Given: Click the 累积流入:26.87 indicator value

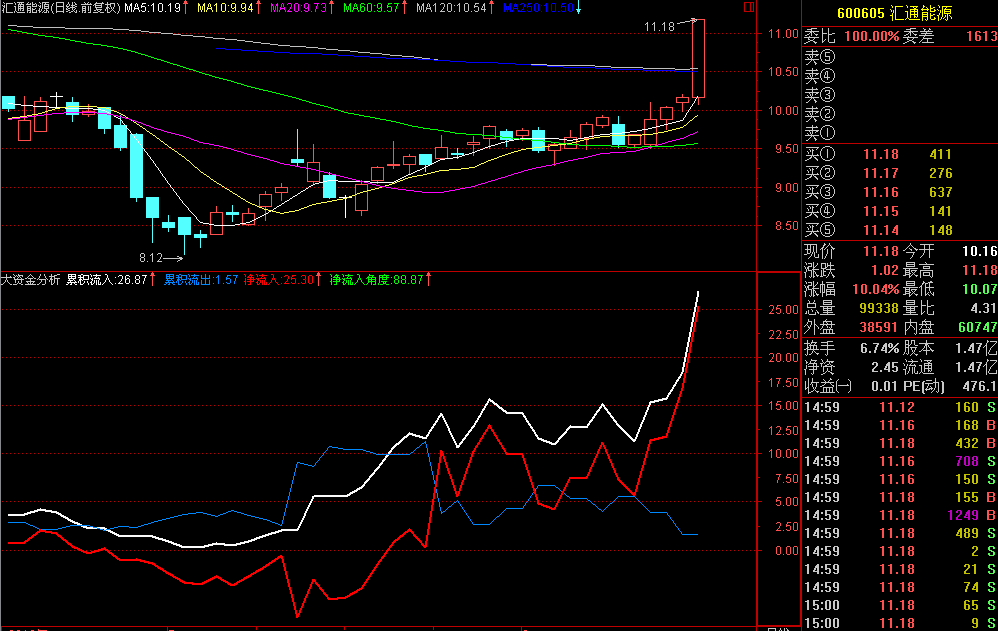Looking at the screenshot, I should pos(107,280).
